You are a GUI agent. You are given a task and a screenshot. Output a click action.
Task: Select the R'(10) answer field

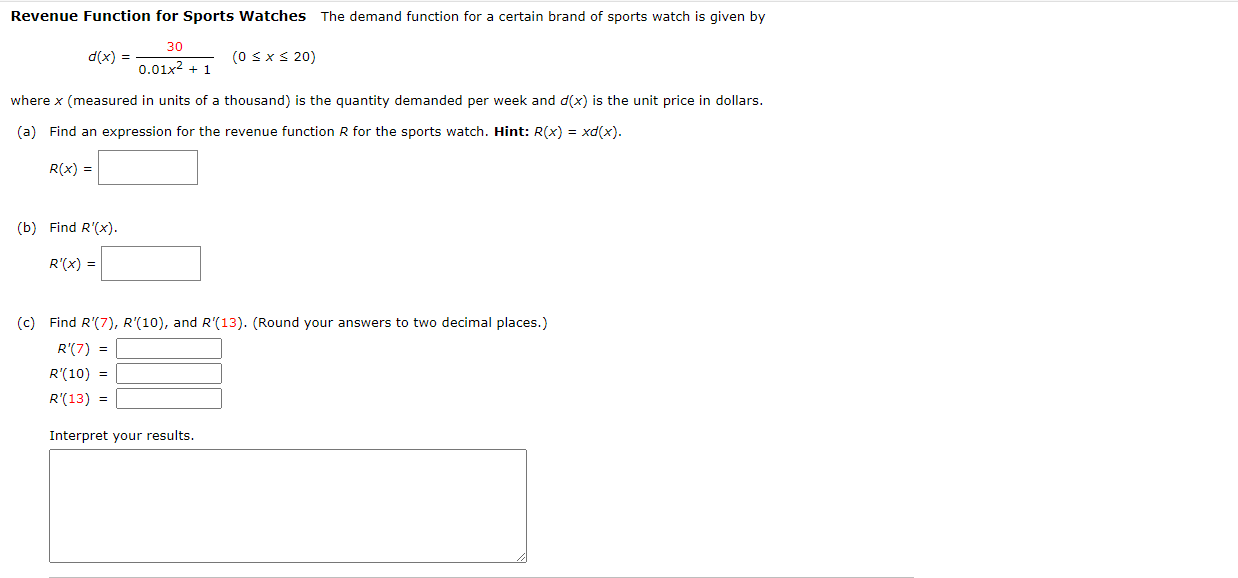(x=168, y=373)
